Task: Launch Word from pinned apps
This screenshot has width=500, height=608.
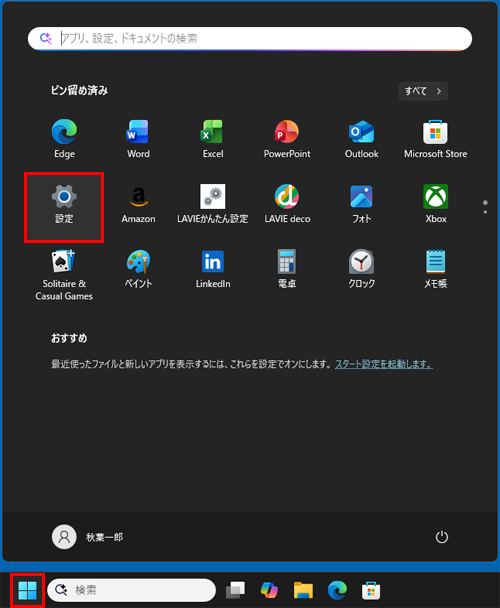Action: click(x=138, y=139)
